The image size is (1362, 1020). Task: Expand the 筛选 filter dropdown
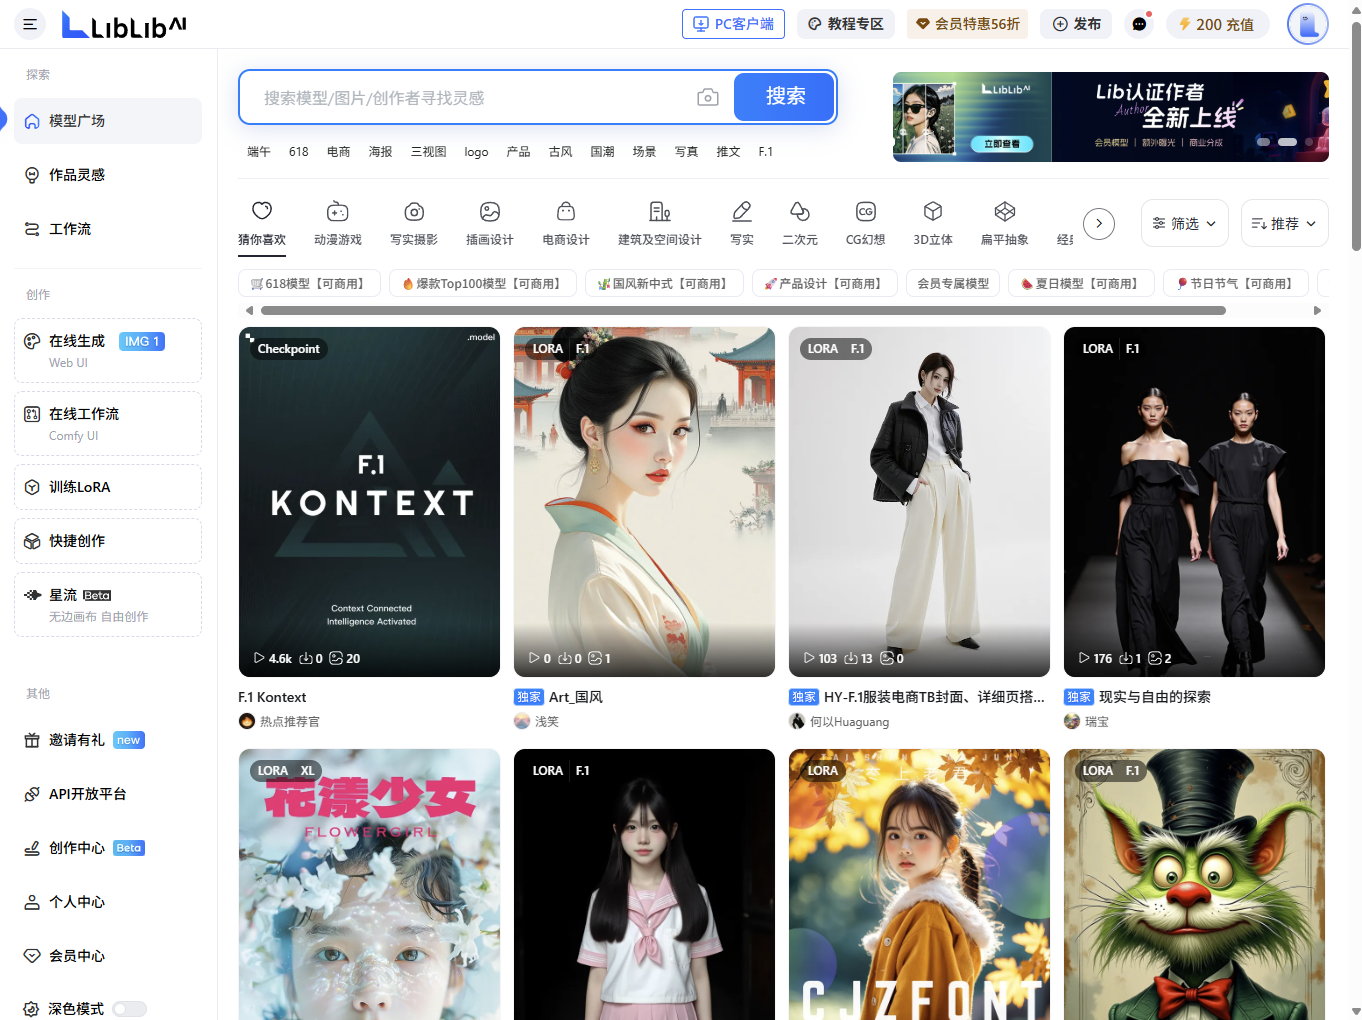(1184, 223)
